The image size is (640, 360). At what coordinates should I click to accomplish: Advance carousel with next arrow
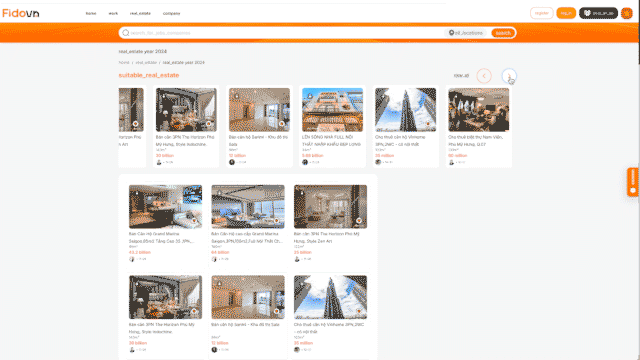pos(509,76)
